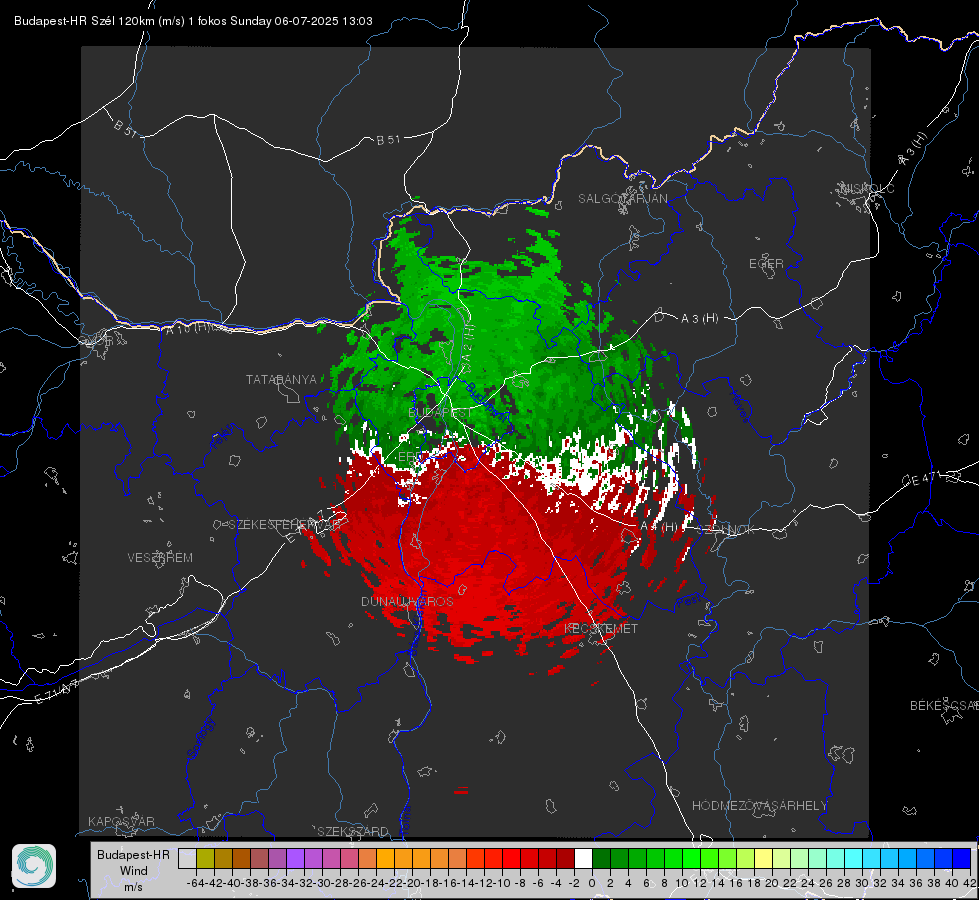The width and height of the screenshot is (979, 900).
Task: Click the SZÉKESFEHÉRVÁR city label
Action: (285, 525)
